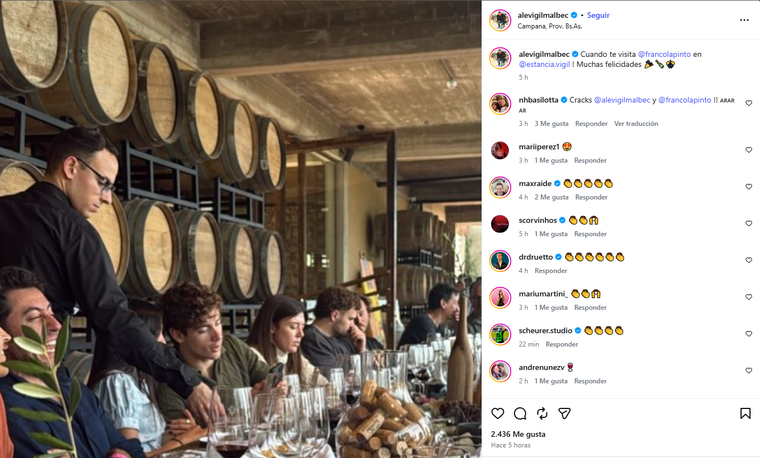This screenshot has height=458, width=760.
Task: Show translation with Ver traducción
Action: click(x=636, y=124)
